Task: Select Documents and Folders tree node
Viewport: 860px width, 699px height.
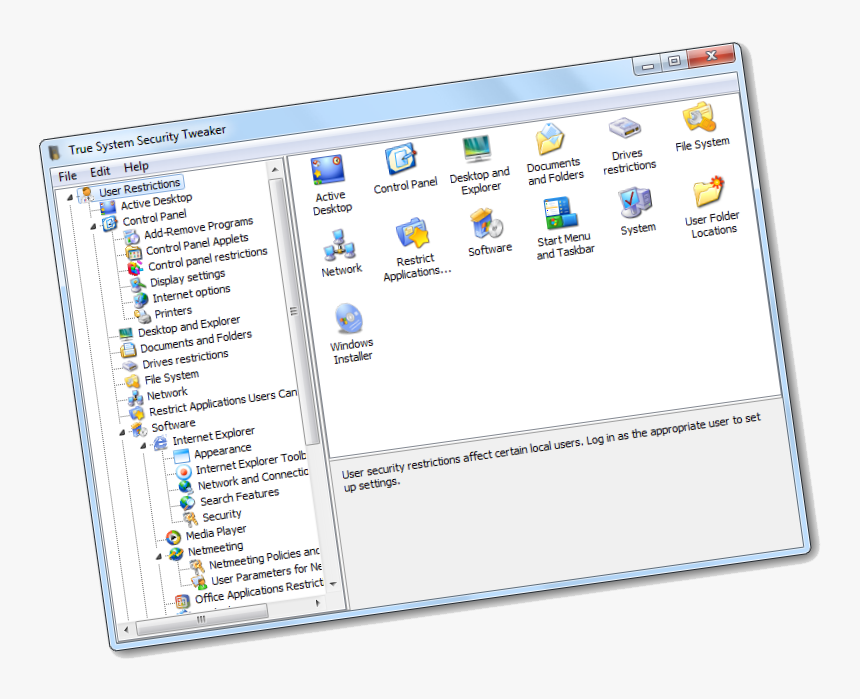Action: point(195,341)
